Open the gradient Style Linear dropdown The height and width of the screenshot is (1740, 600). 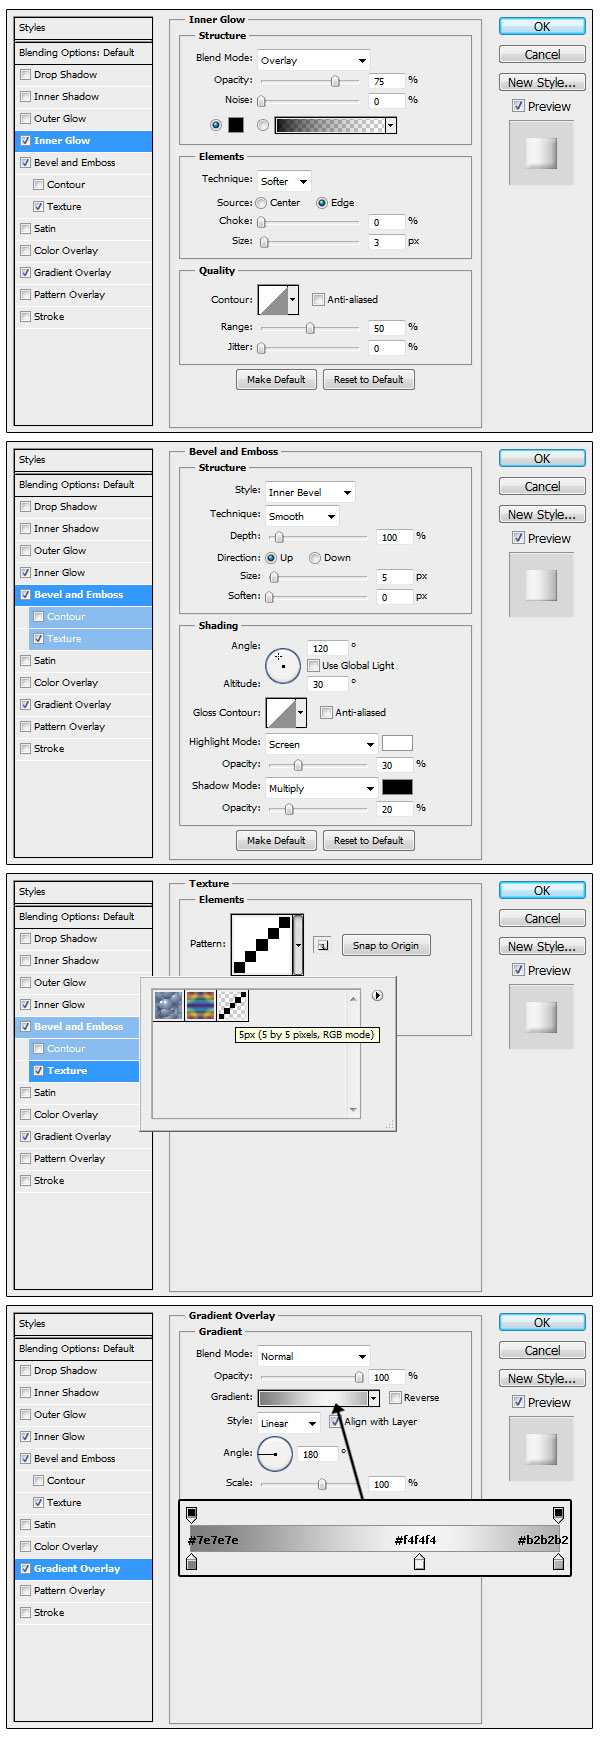289,1423
